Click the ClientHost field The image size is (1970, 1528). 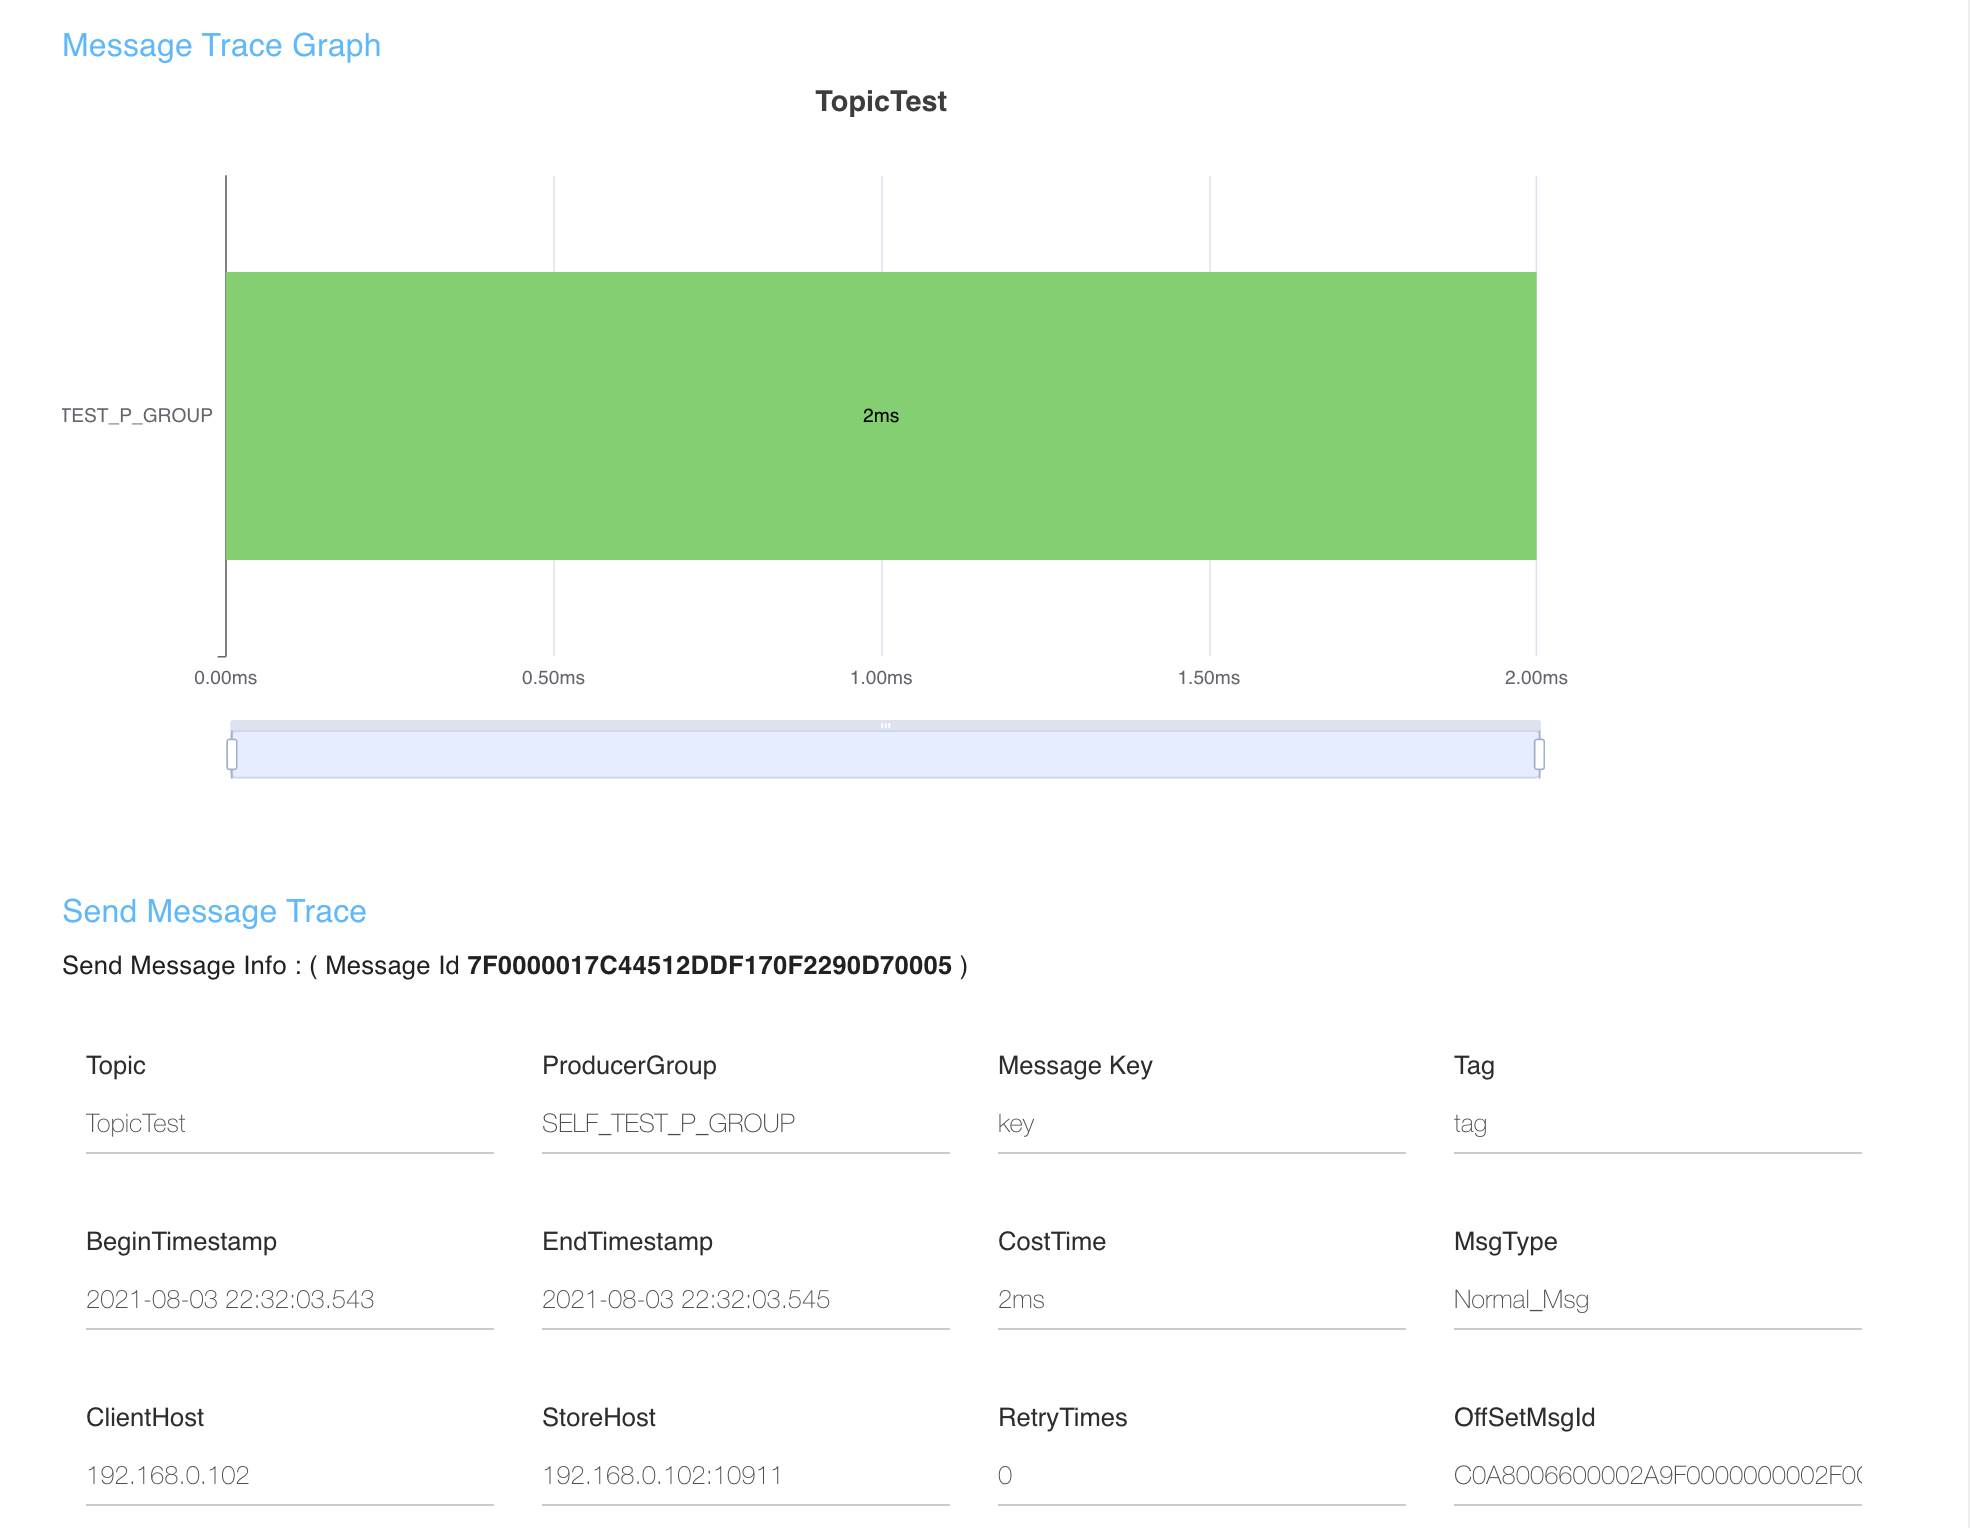pos(289,1476)
